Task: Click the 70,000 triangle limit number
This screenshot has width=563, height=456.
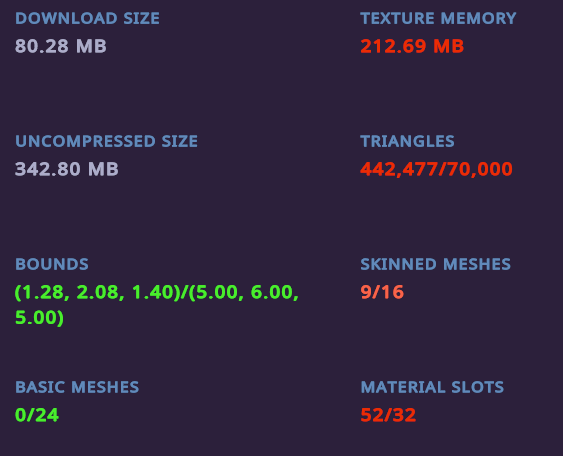Action: pyautogui.click(x=480, y=169)
